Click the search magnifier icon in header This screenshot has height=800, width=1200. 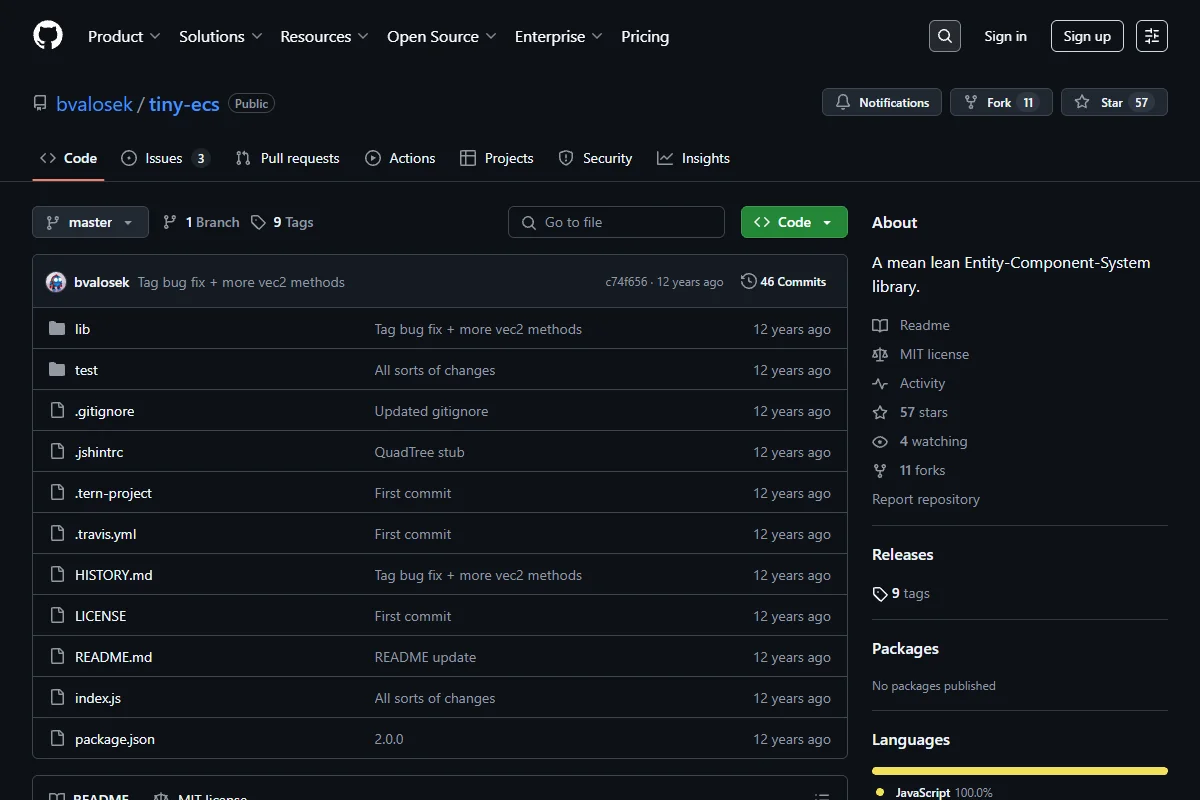pyautogui.click(x=945, y=36)
